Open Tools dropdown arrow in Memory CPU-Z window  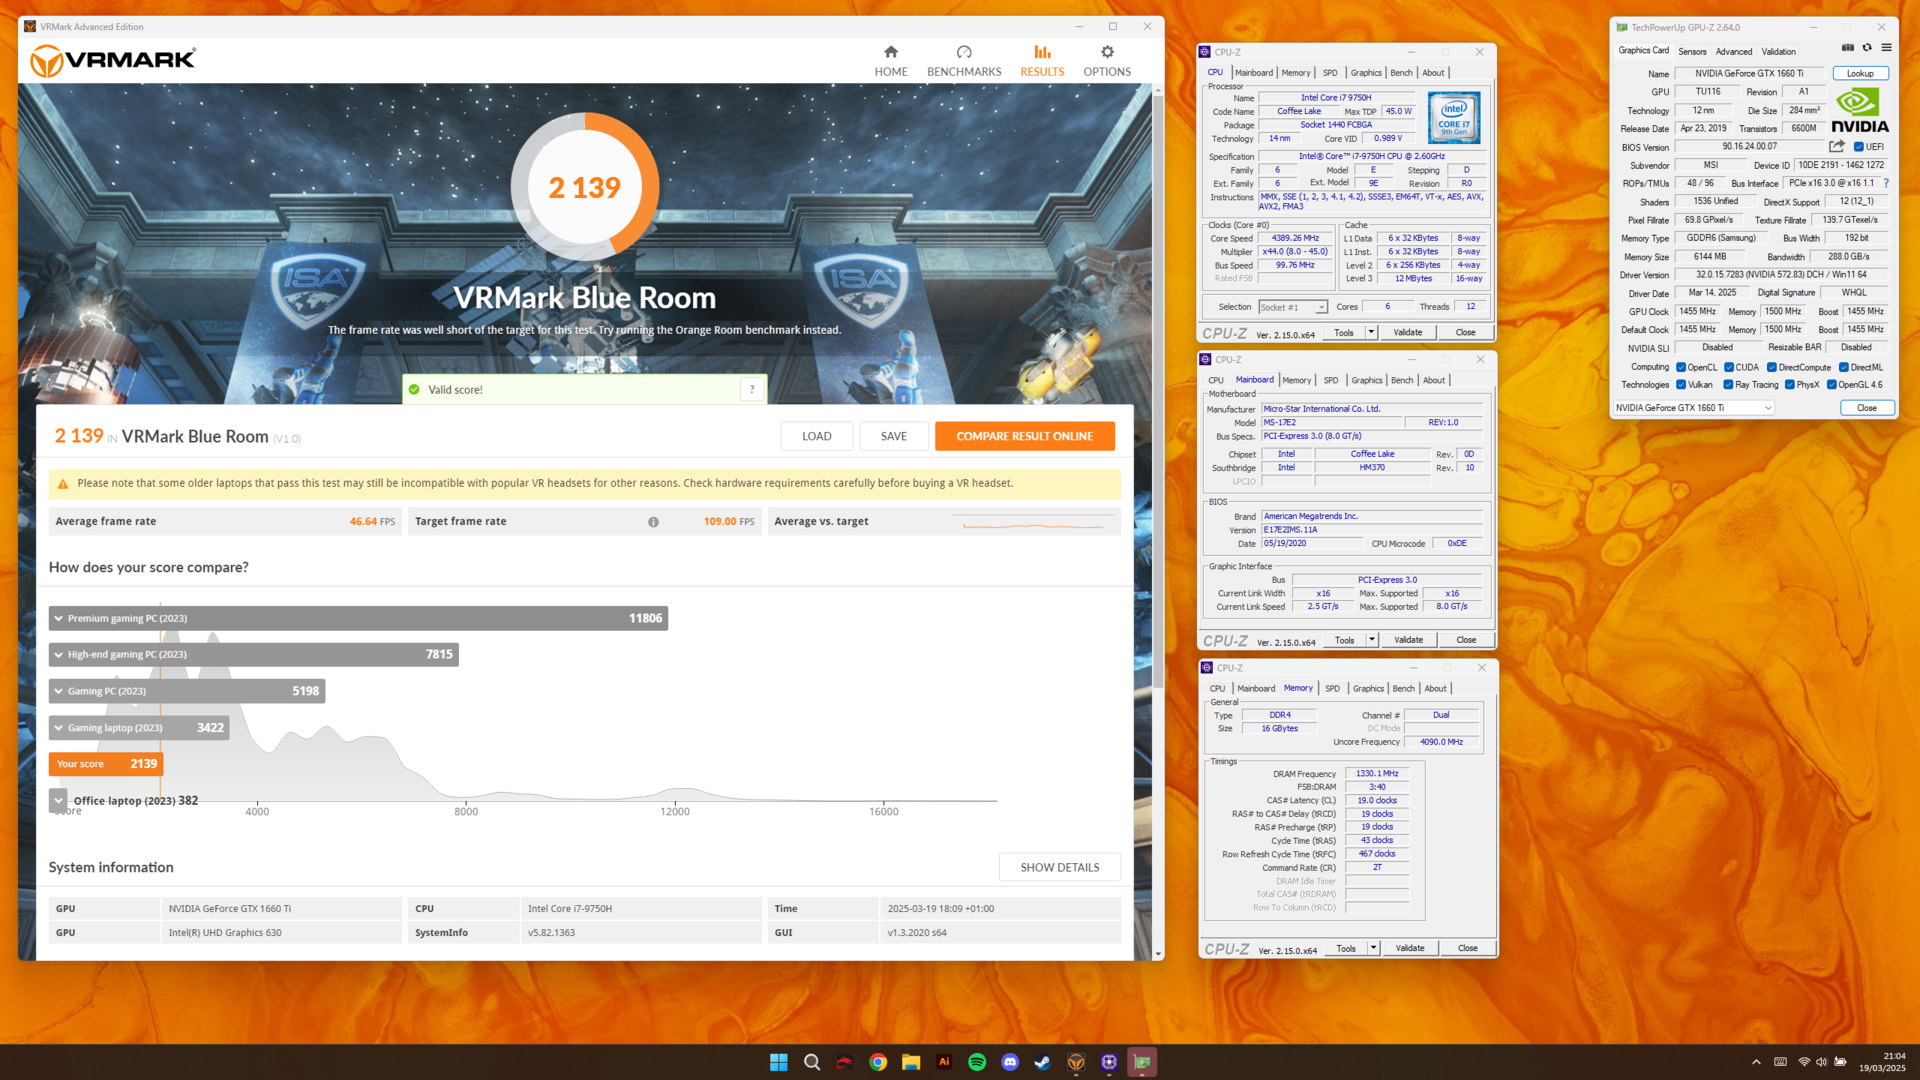tap(1374, 948)
